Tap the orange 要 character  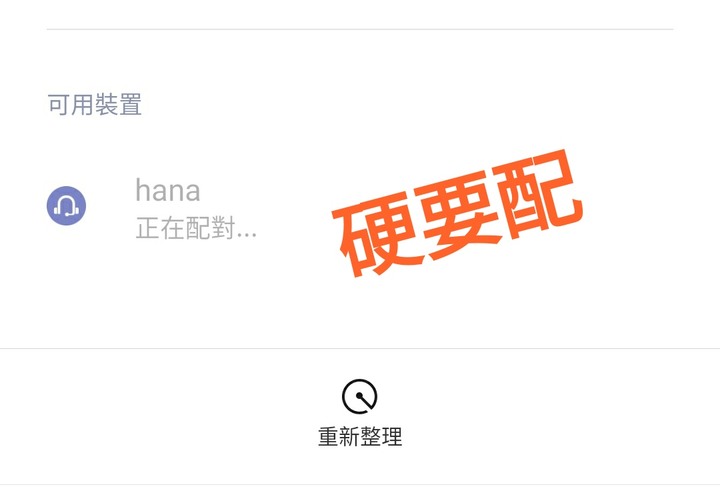tap(459, 213)
